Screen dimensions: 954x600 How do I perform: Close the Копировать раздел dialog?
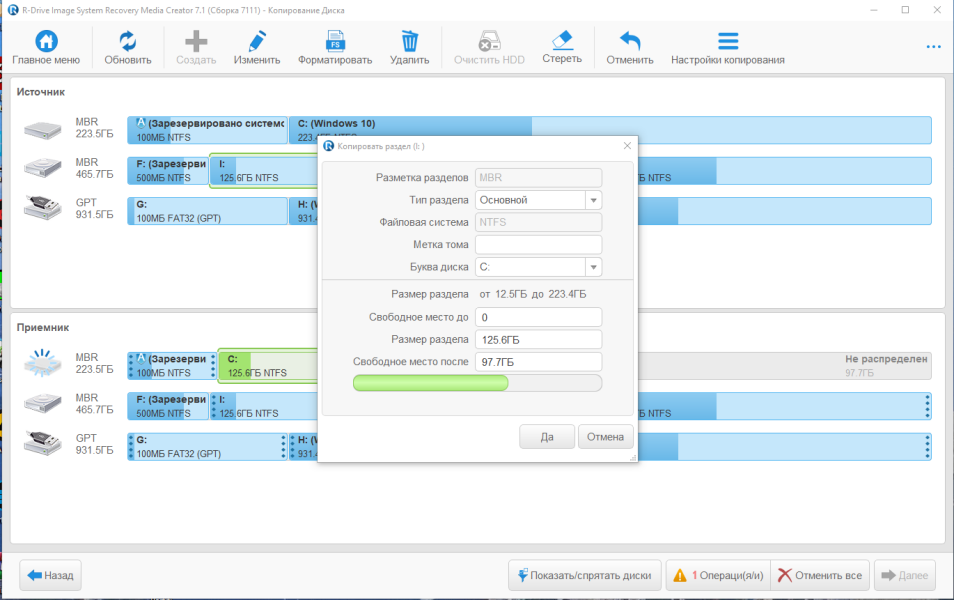pyautogui.click(x=627, y=146)
